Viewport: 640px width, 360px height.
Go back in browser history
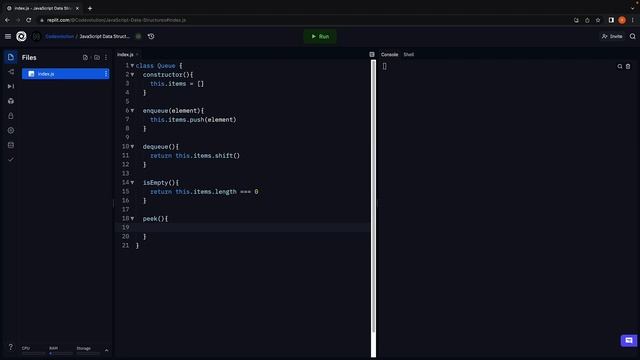tap(7, 20)
